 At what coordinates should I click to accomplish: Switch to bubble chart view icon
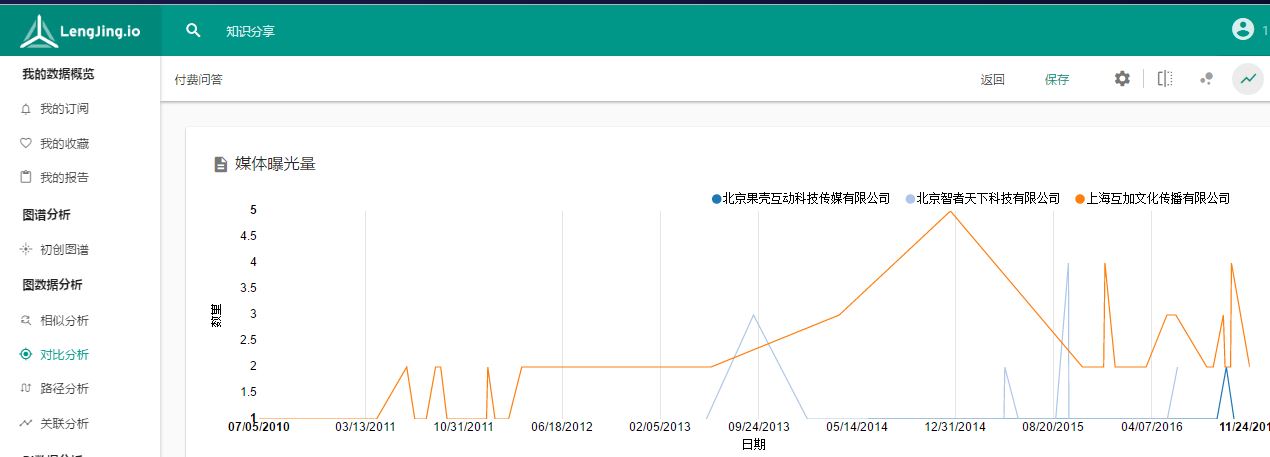pyautogui.click(x=1207, y=79)
